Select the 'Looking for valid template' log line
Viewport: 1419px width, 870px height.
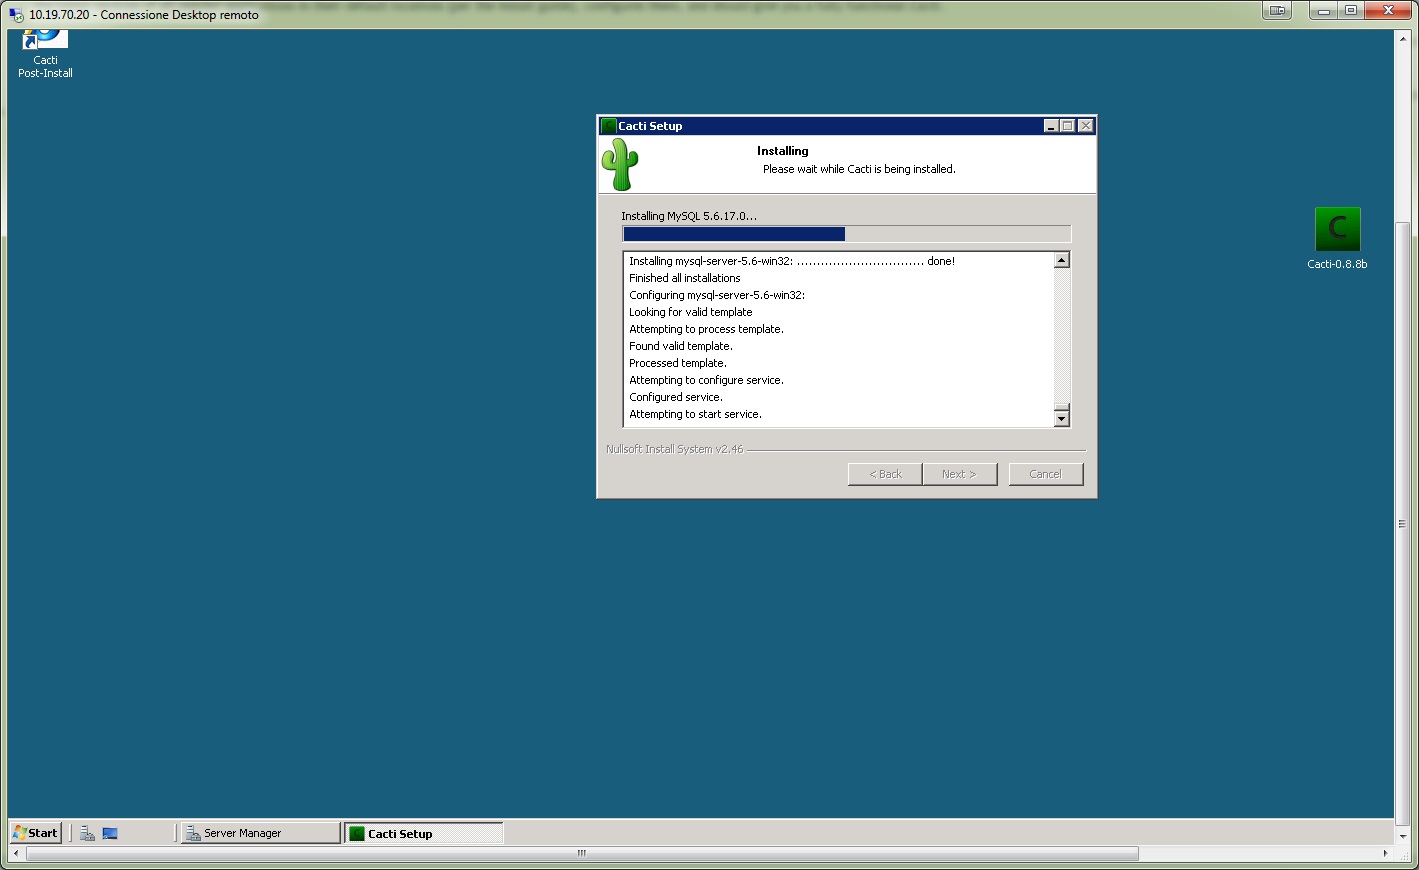(x=690, y=312)
